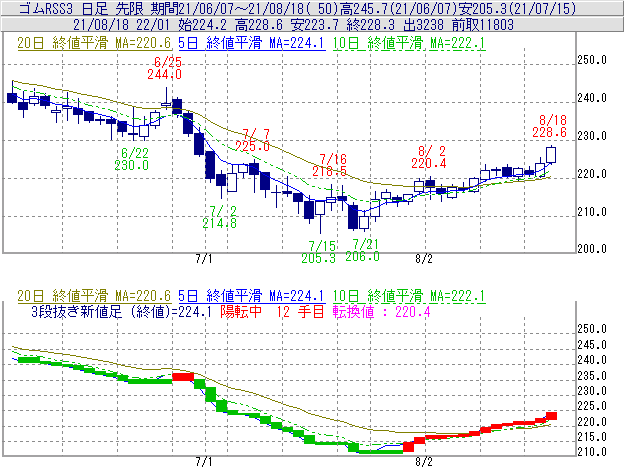The image size is (624, 475).
Task: Click the 安223.7 low value in header
Action: pyautogui.click(x=315, y=25)
